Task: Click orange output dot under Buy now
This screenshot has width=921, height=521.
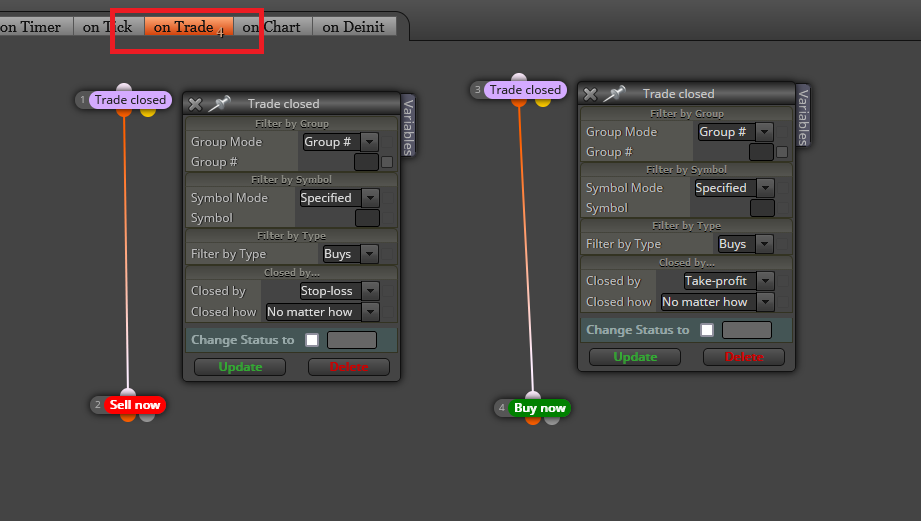Action: point(533,420)
